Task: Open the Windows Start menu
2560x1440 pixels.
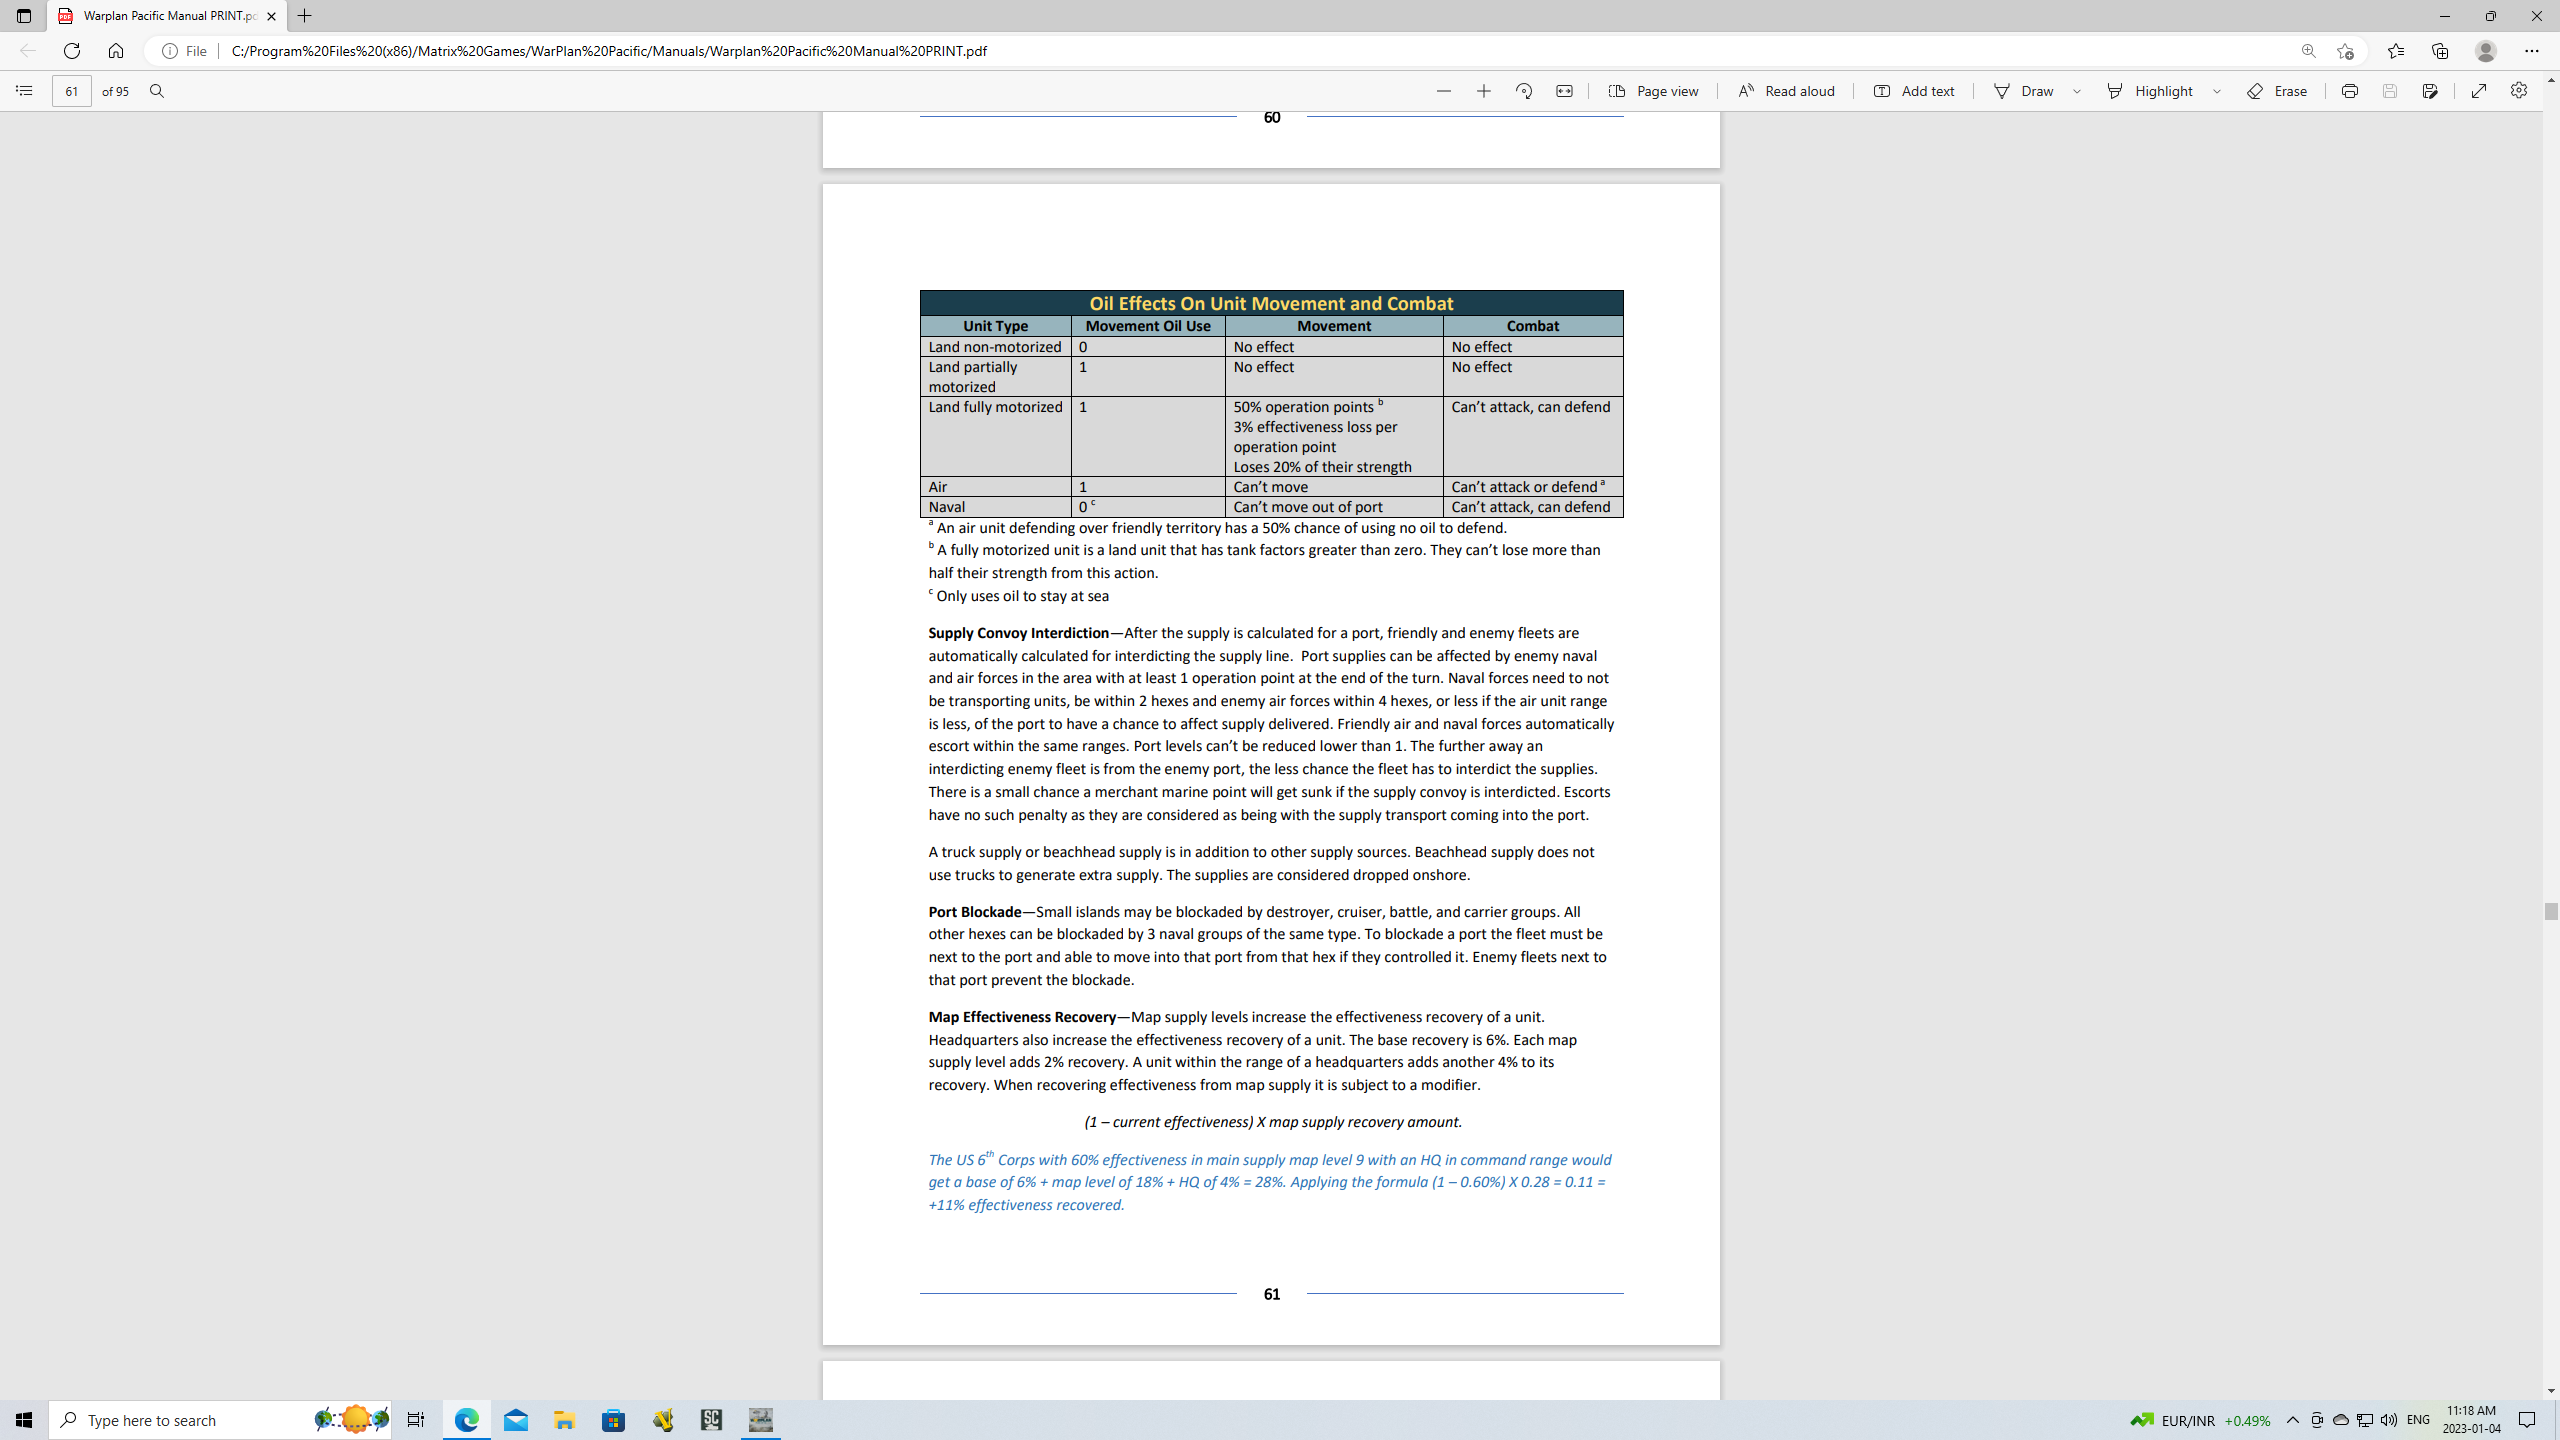Action: [24, 1420]
